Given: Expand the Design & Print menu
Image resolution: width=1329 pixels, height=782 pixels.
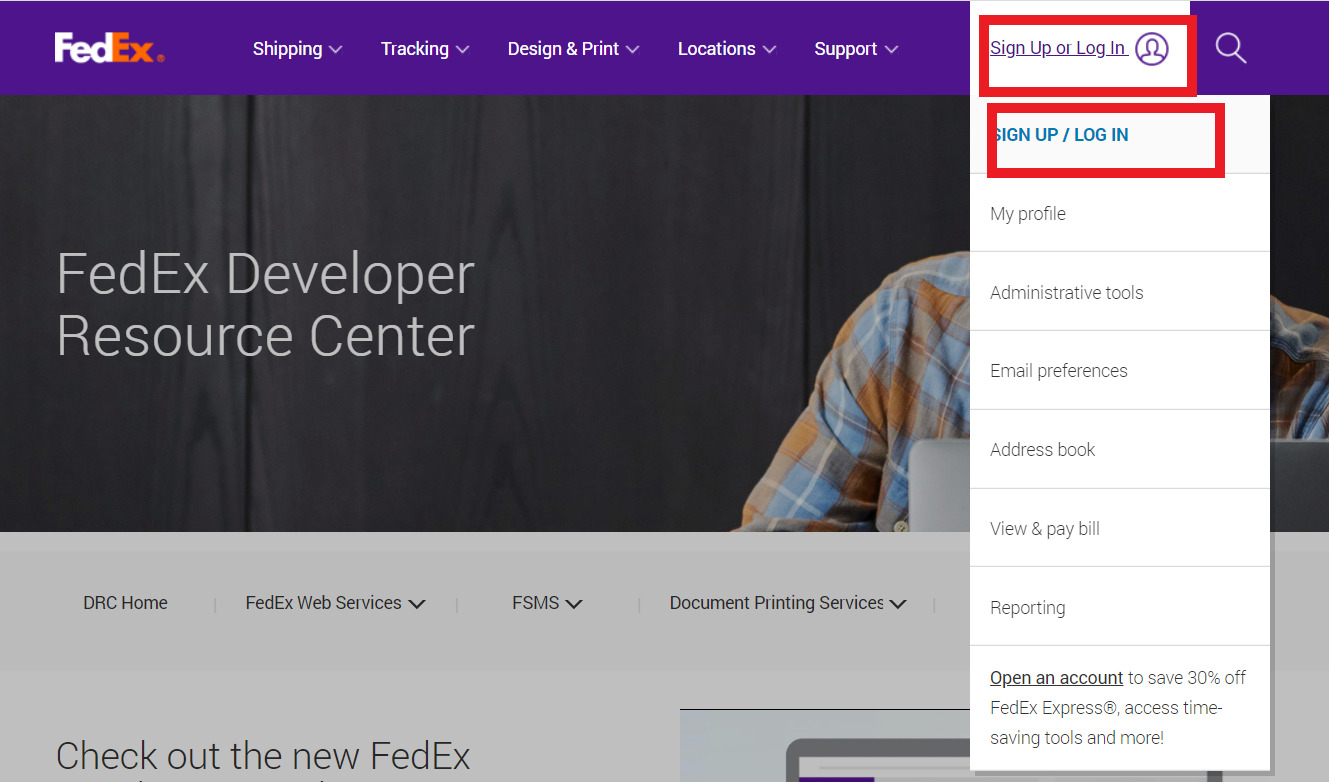Looking at the screenshot, I should click(x=573, y=49).
